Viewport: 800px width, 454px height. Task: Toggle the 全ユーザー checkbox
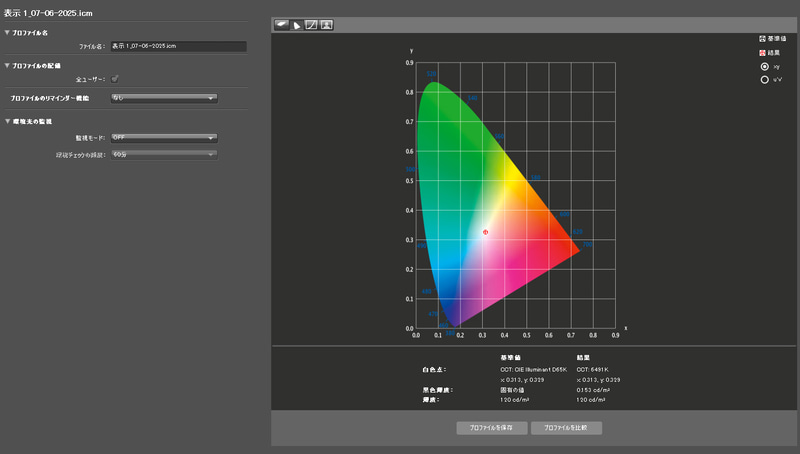coord(115,79)
